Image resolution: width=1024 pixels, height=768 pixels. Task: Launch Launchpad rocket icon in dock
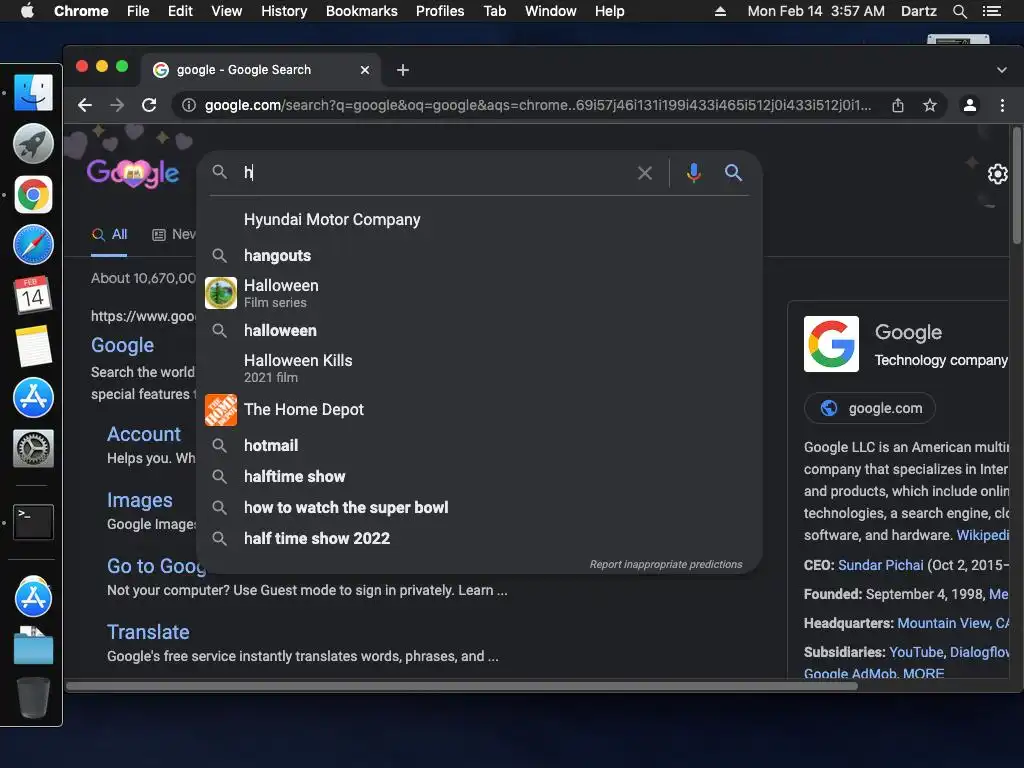point(33,144)
